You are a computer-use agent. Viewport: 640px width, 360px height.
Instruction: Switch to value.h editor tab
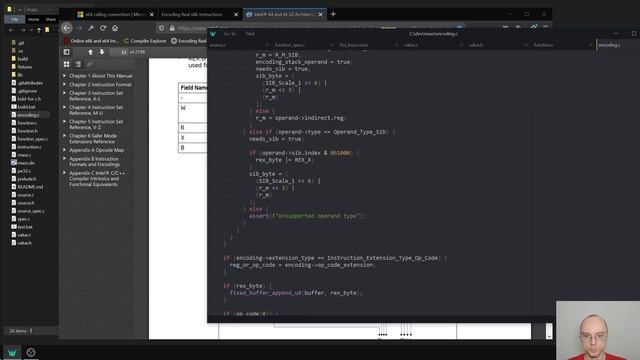point(476,45)
